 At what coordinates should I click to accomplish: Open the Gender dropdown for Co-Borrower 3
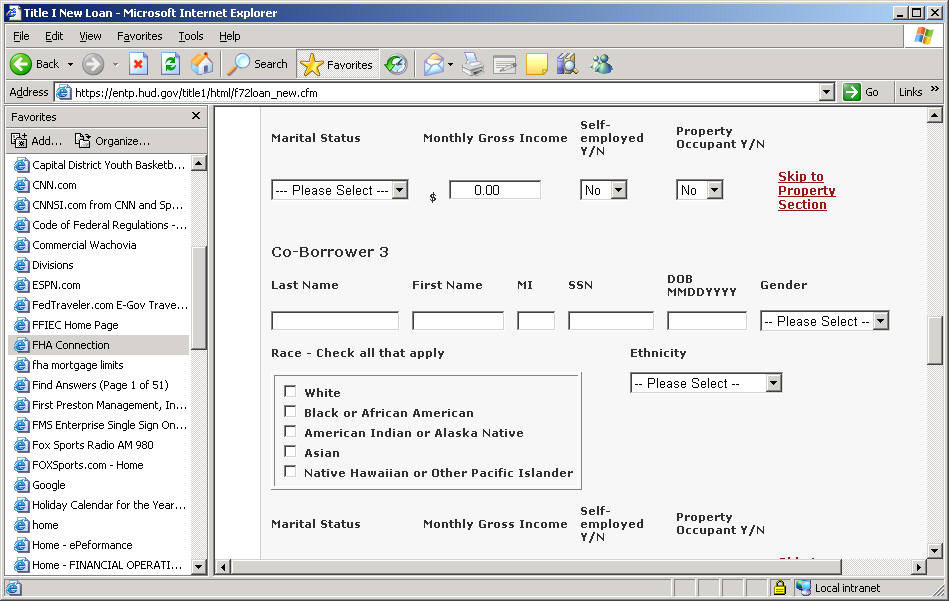click(x=824, y=321)
